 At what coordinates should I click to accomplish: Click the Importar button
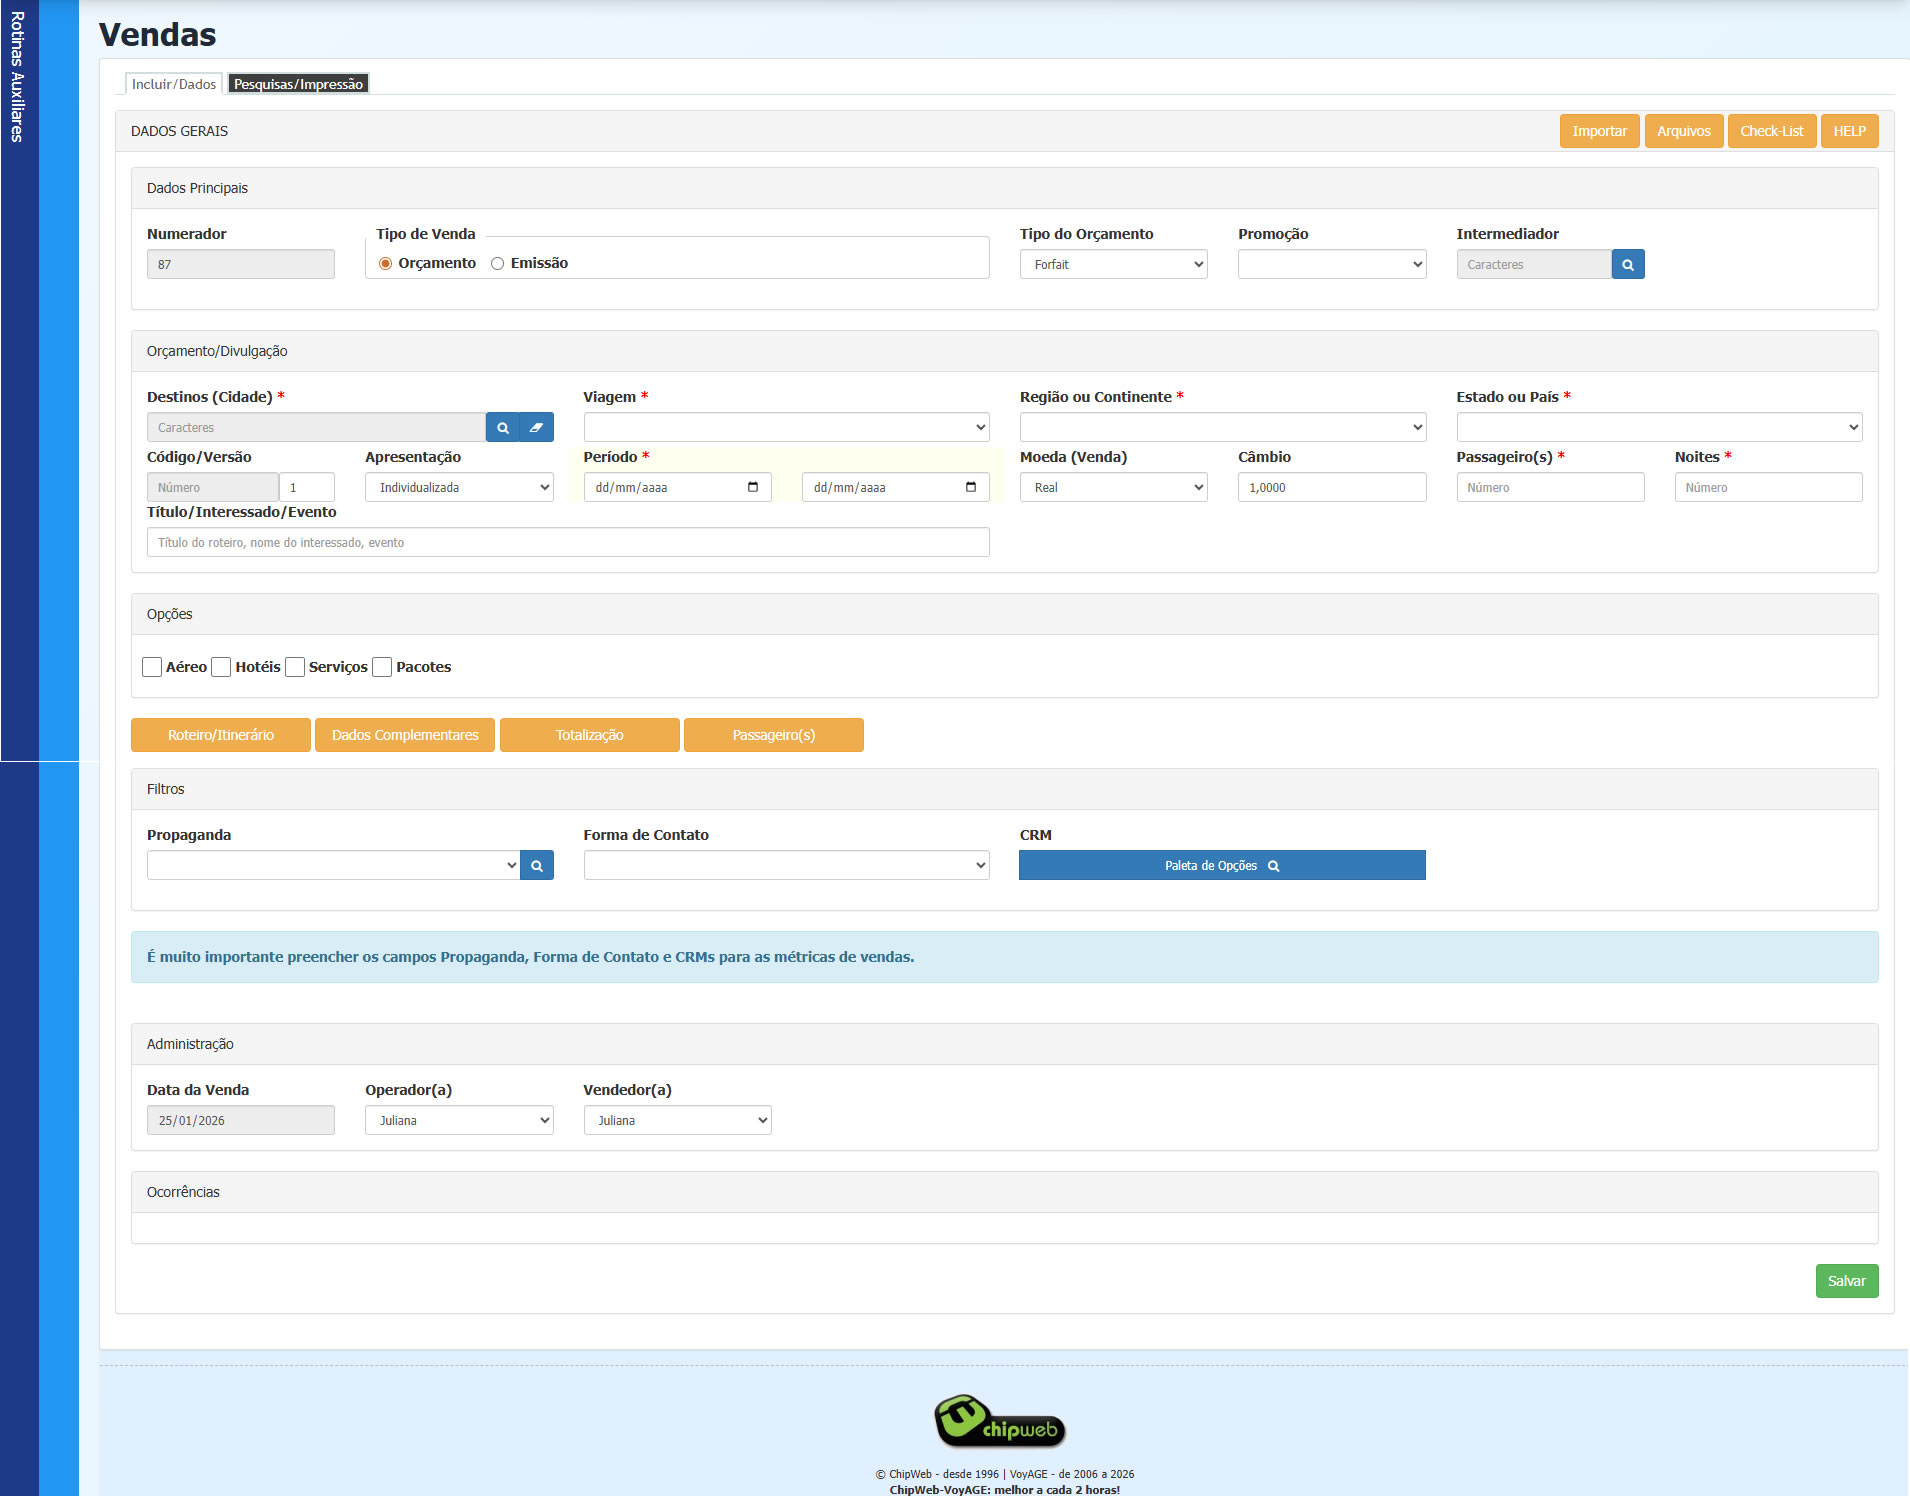(1598, 131)
